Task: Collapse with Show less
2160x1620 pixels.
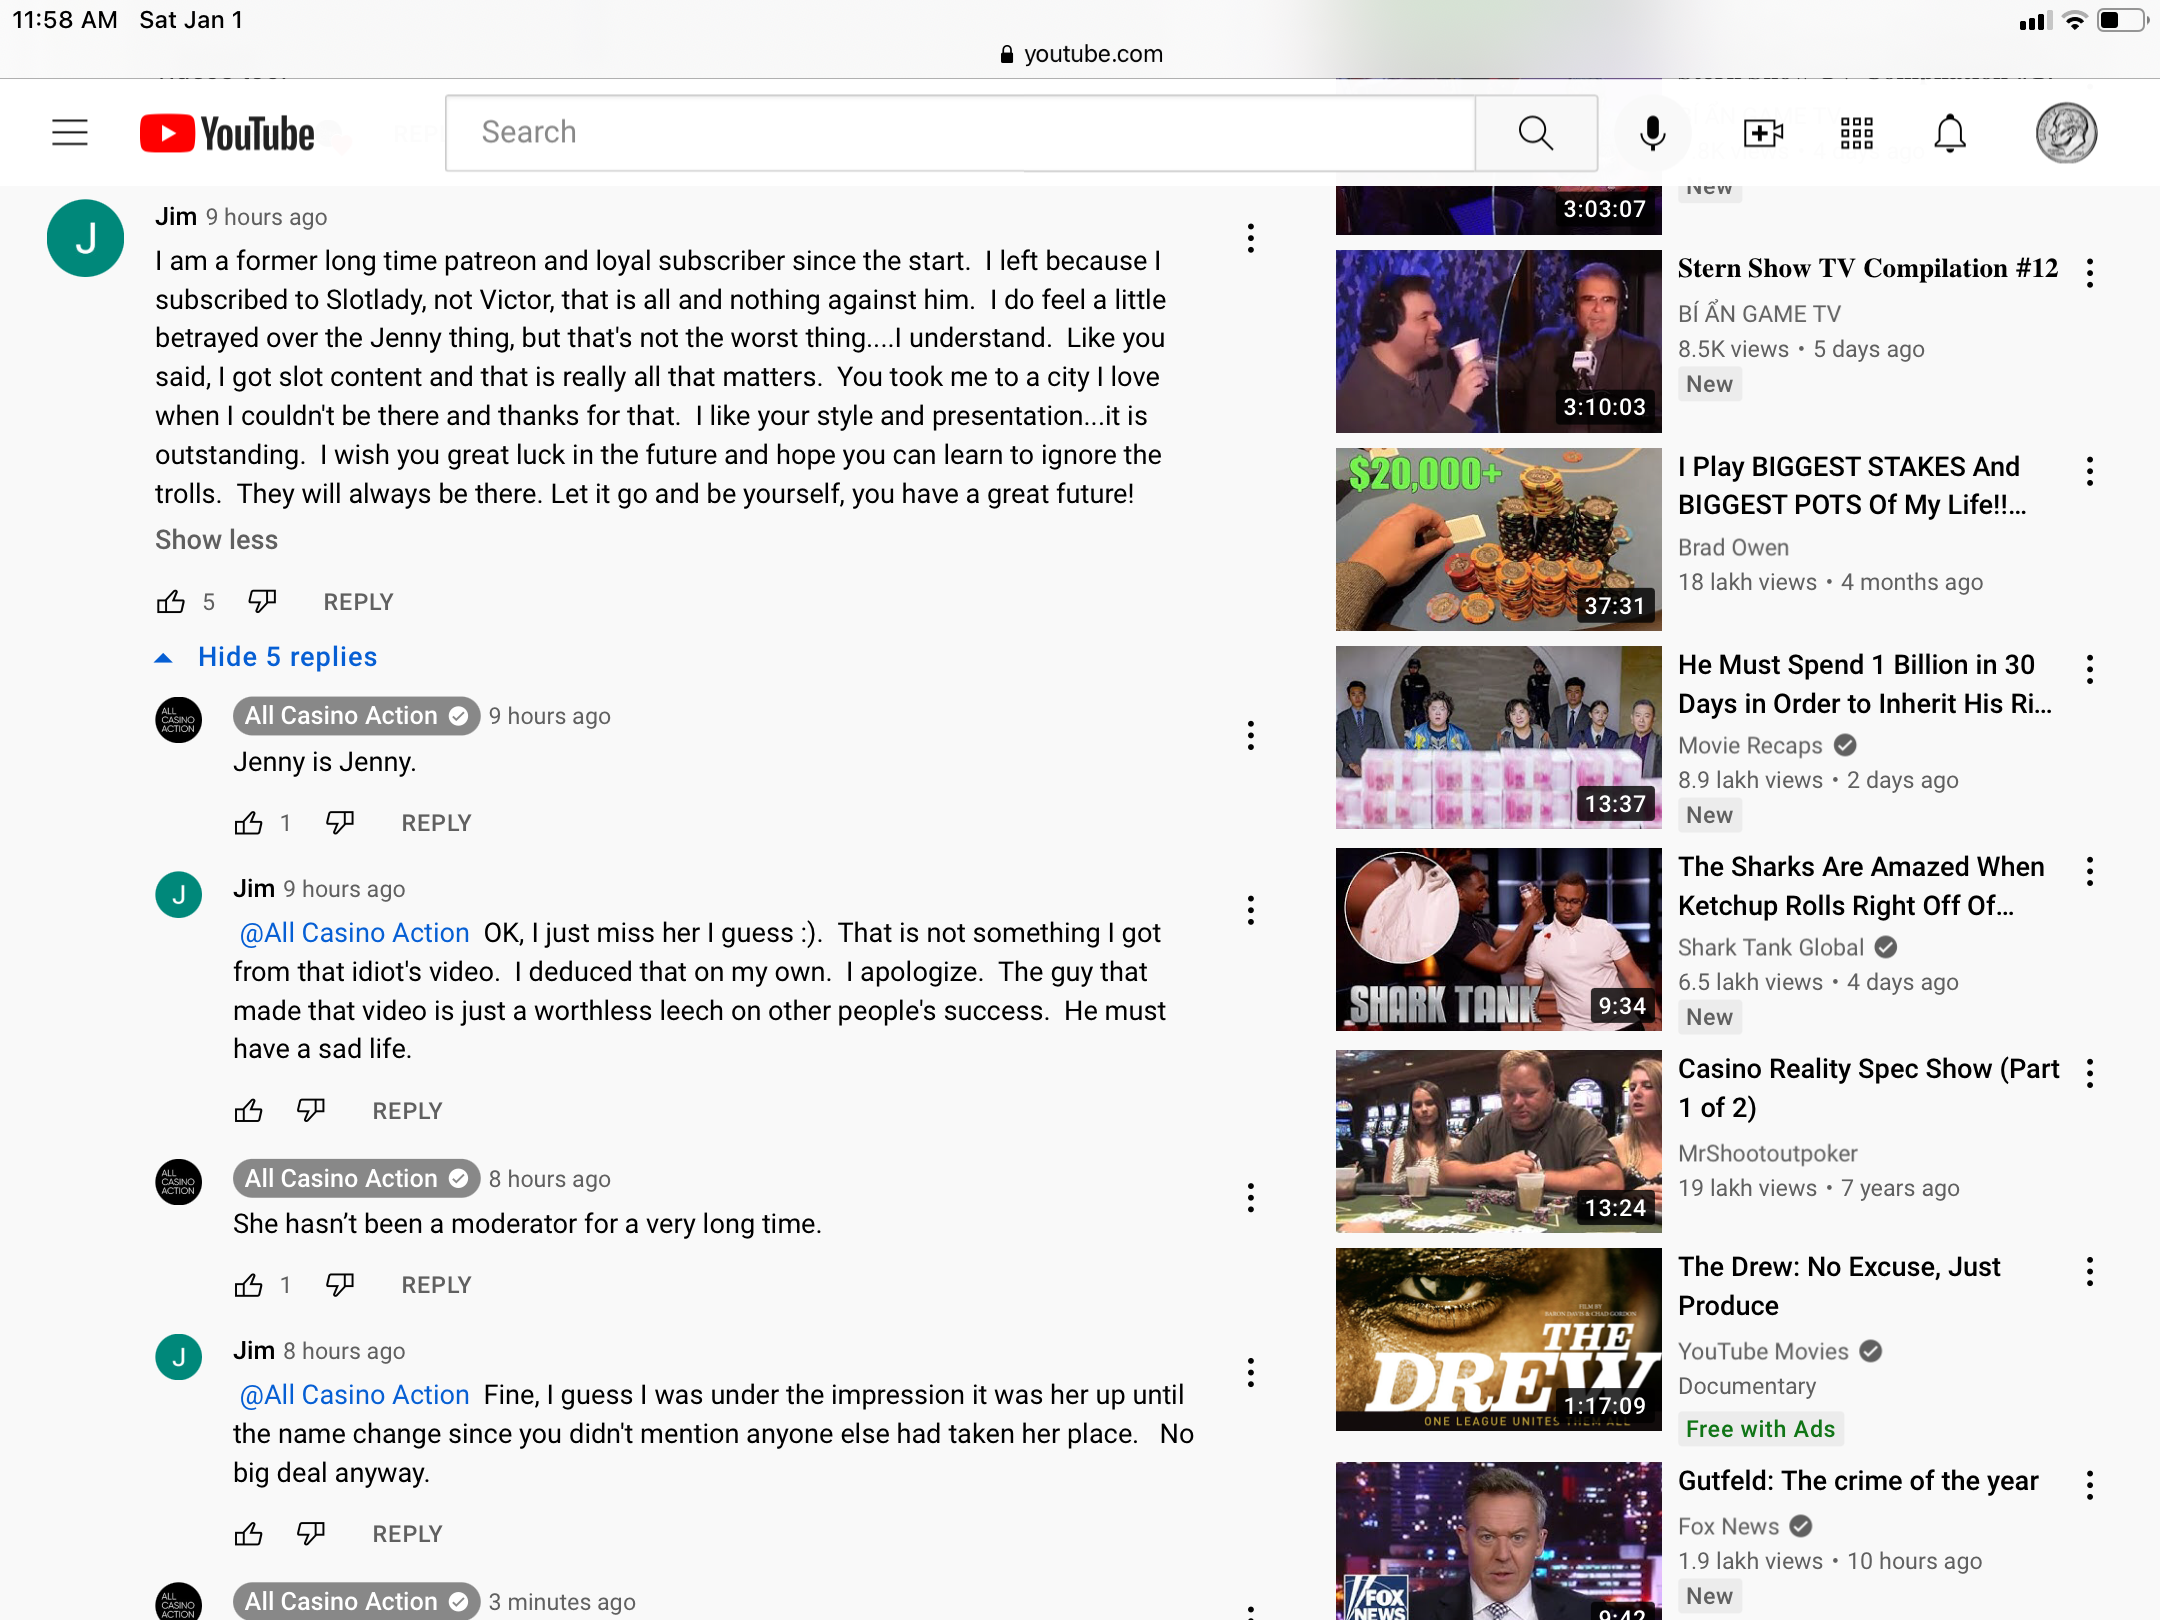Action: 216,540
